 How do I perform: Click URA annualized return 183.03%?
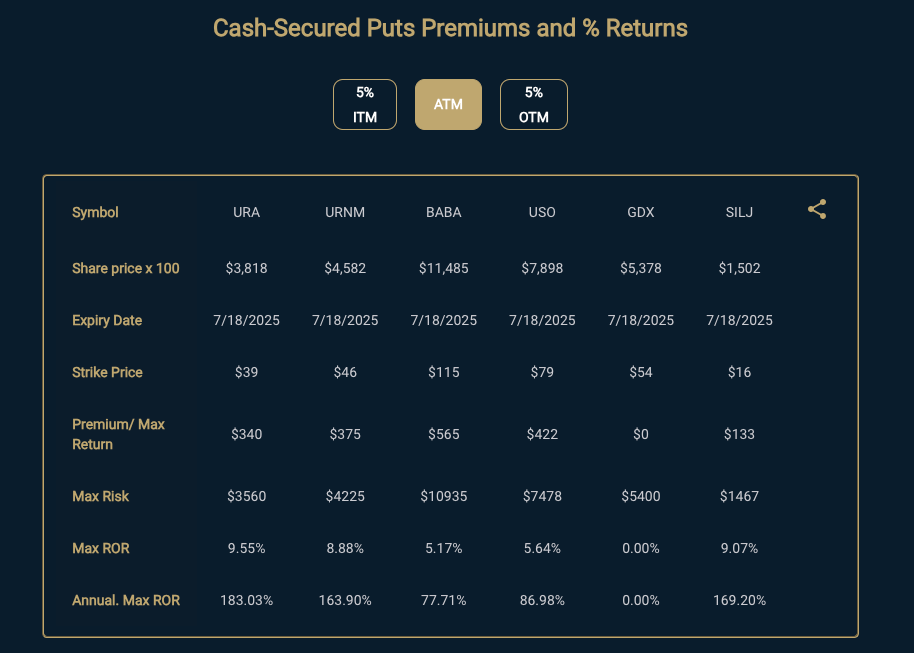[x=247, y=600]
